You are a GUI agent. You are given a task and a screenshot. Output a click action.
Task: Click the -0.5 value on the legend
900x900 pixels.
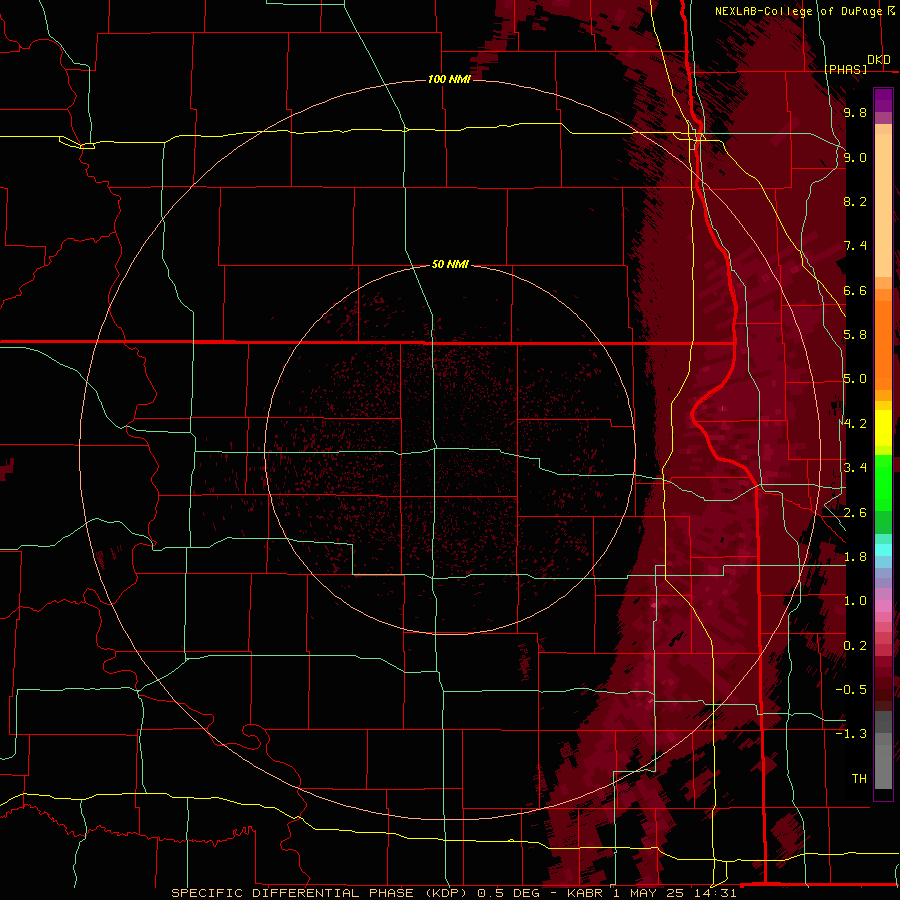[851, 690]
